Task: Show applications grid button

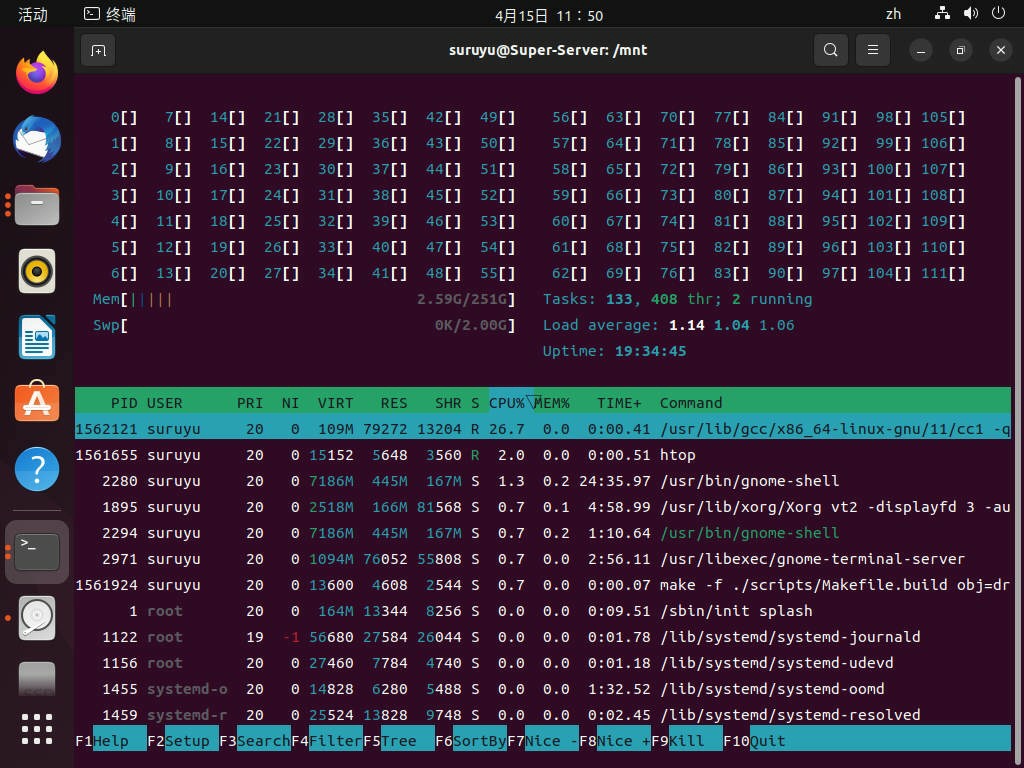Action: click(37, 729)
